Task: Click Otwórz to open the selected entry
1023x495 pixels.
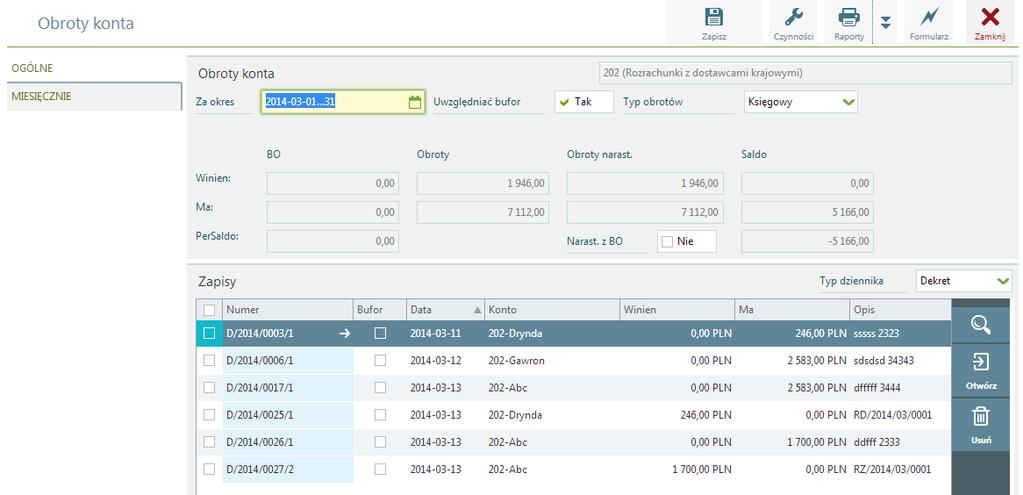Action: 981,370
